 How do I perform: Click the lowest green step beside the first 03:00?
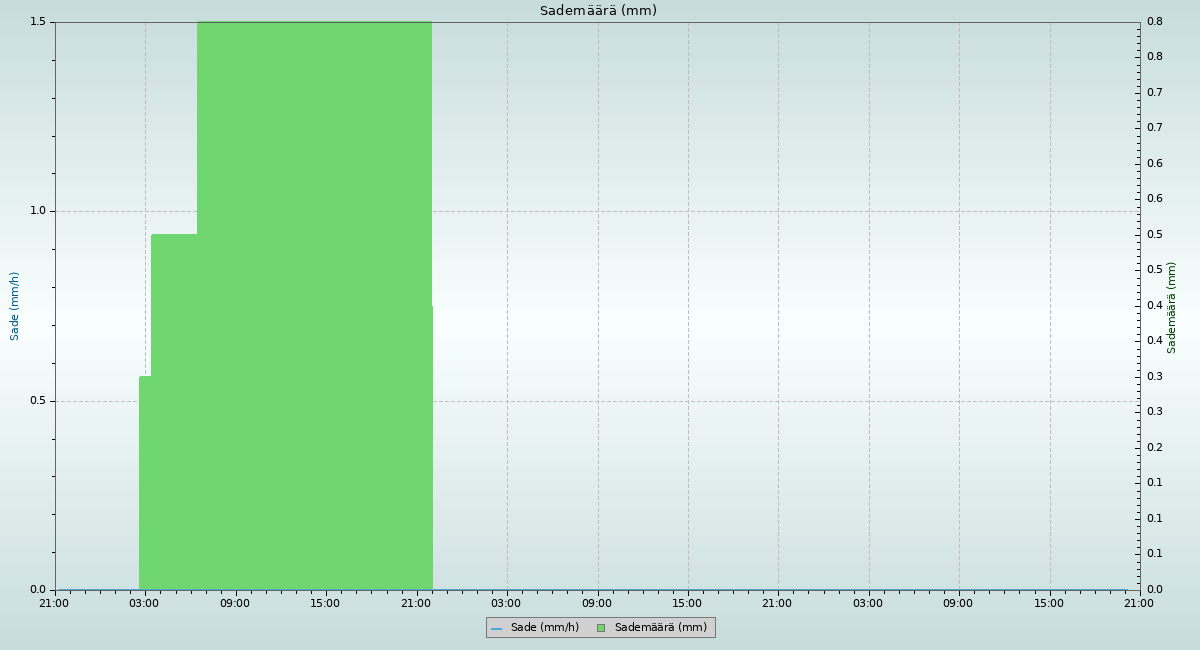coord(145,480)
